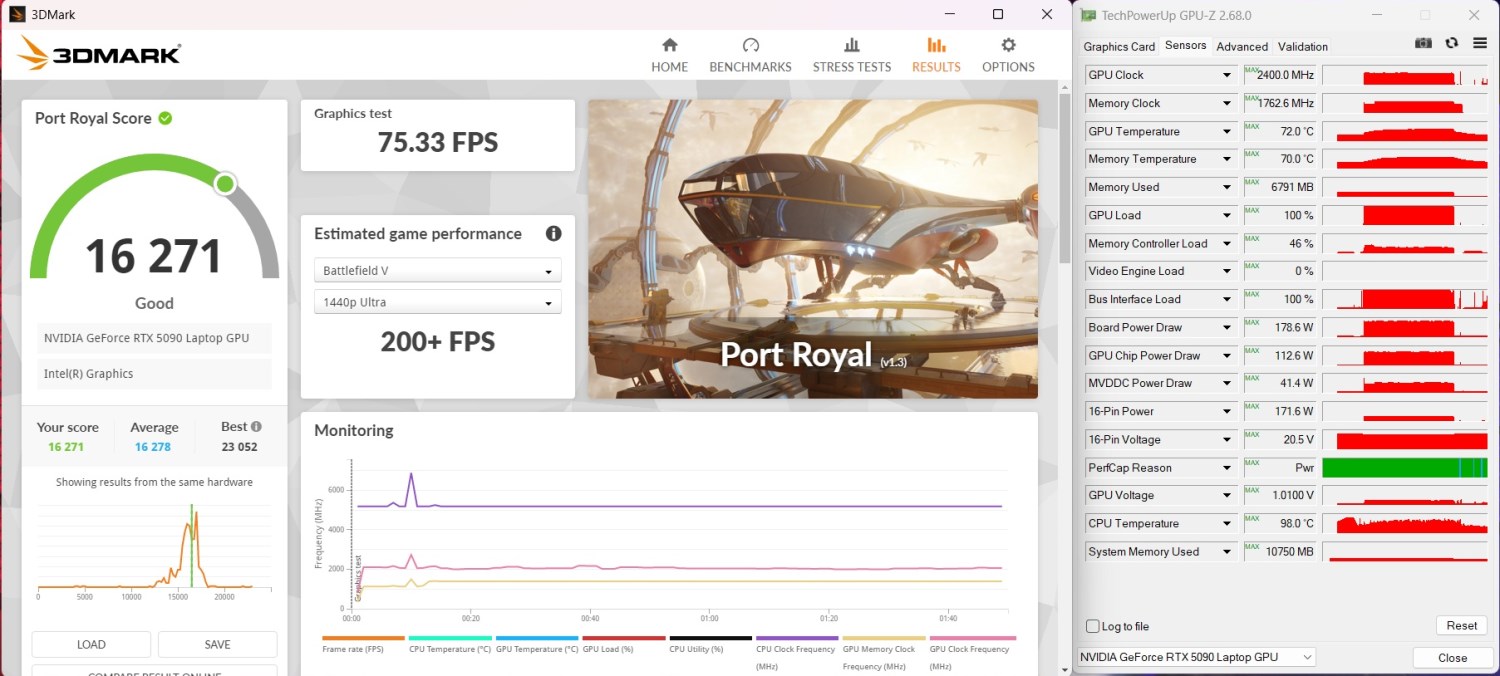The image size is (1500, 676).
Task: Click the SAVE result button
Action: click(x=217, y=644)
